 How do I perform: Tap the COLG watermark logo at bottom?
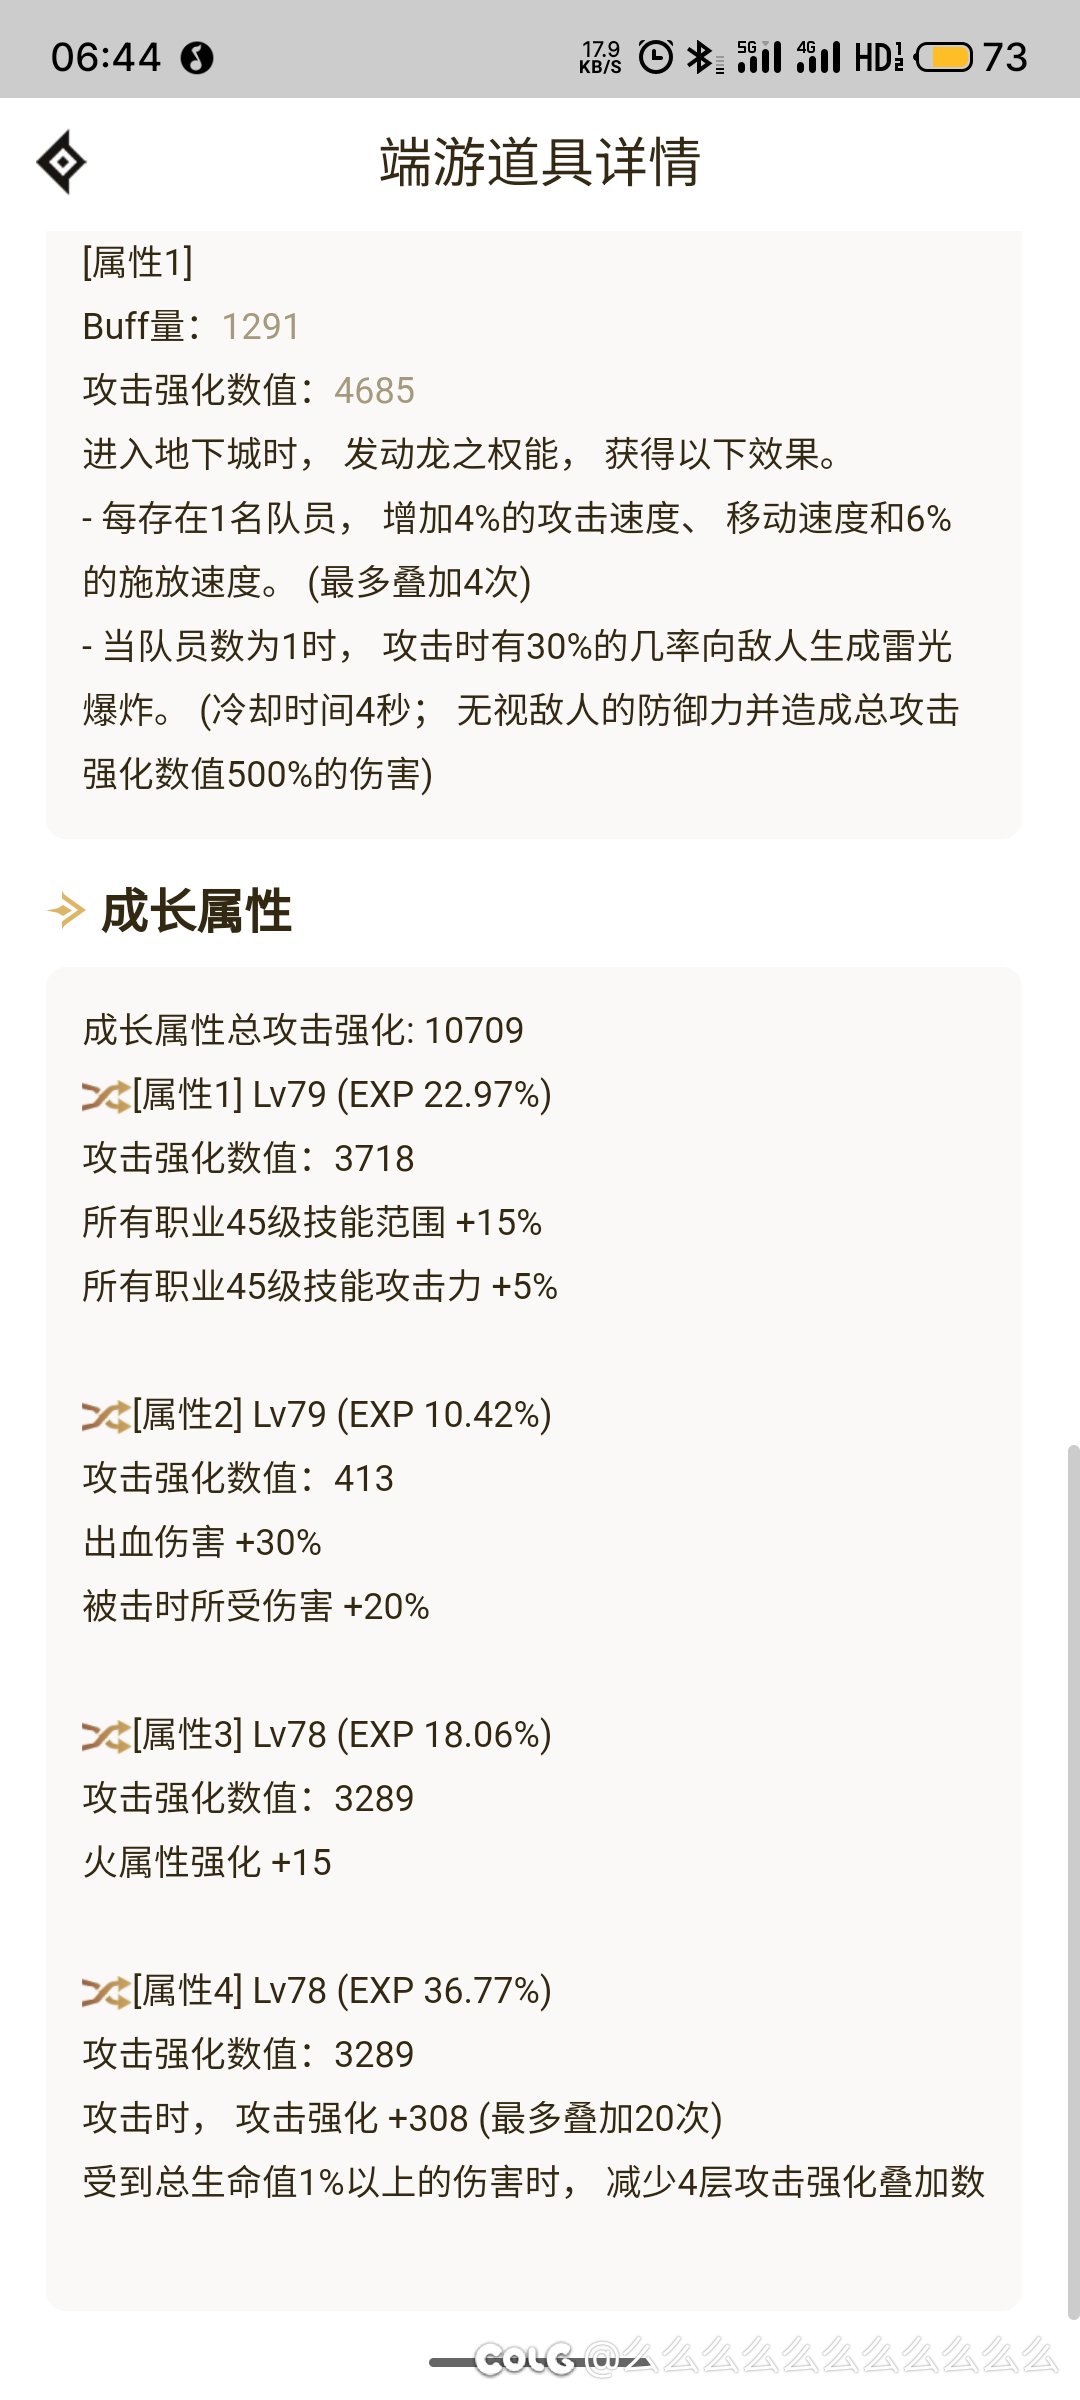[x=524, y=2360]
